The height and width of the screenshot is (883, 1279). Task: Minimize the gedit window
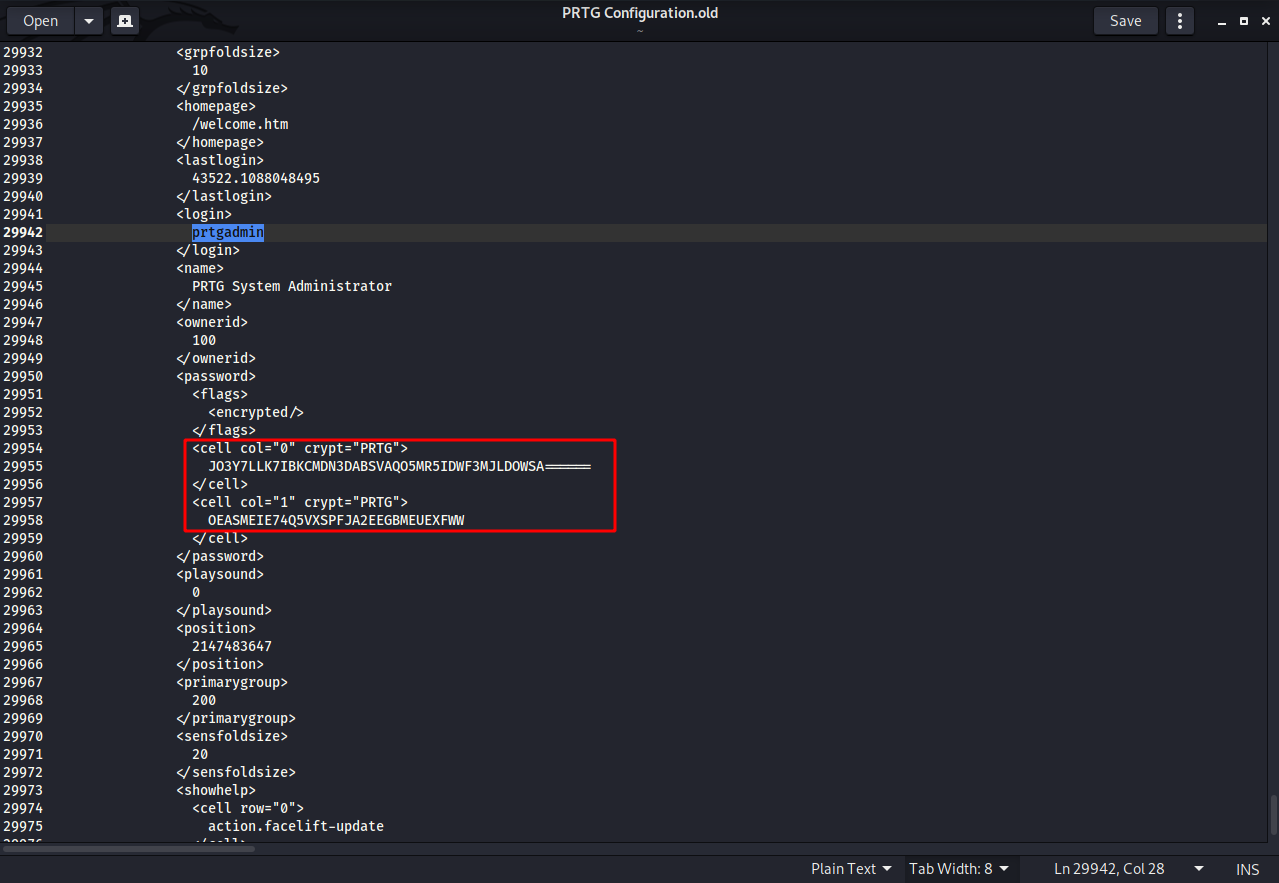pyautogui.click(x=1221, y=21)
